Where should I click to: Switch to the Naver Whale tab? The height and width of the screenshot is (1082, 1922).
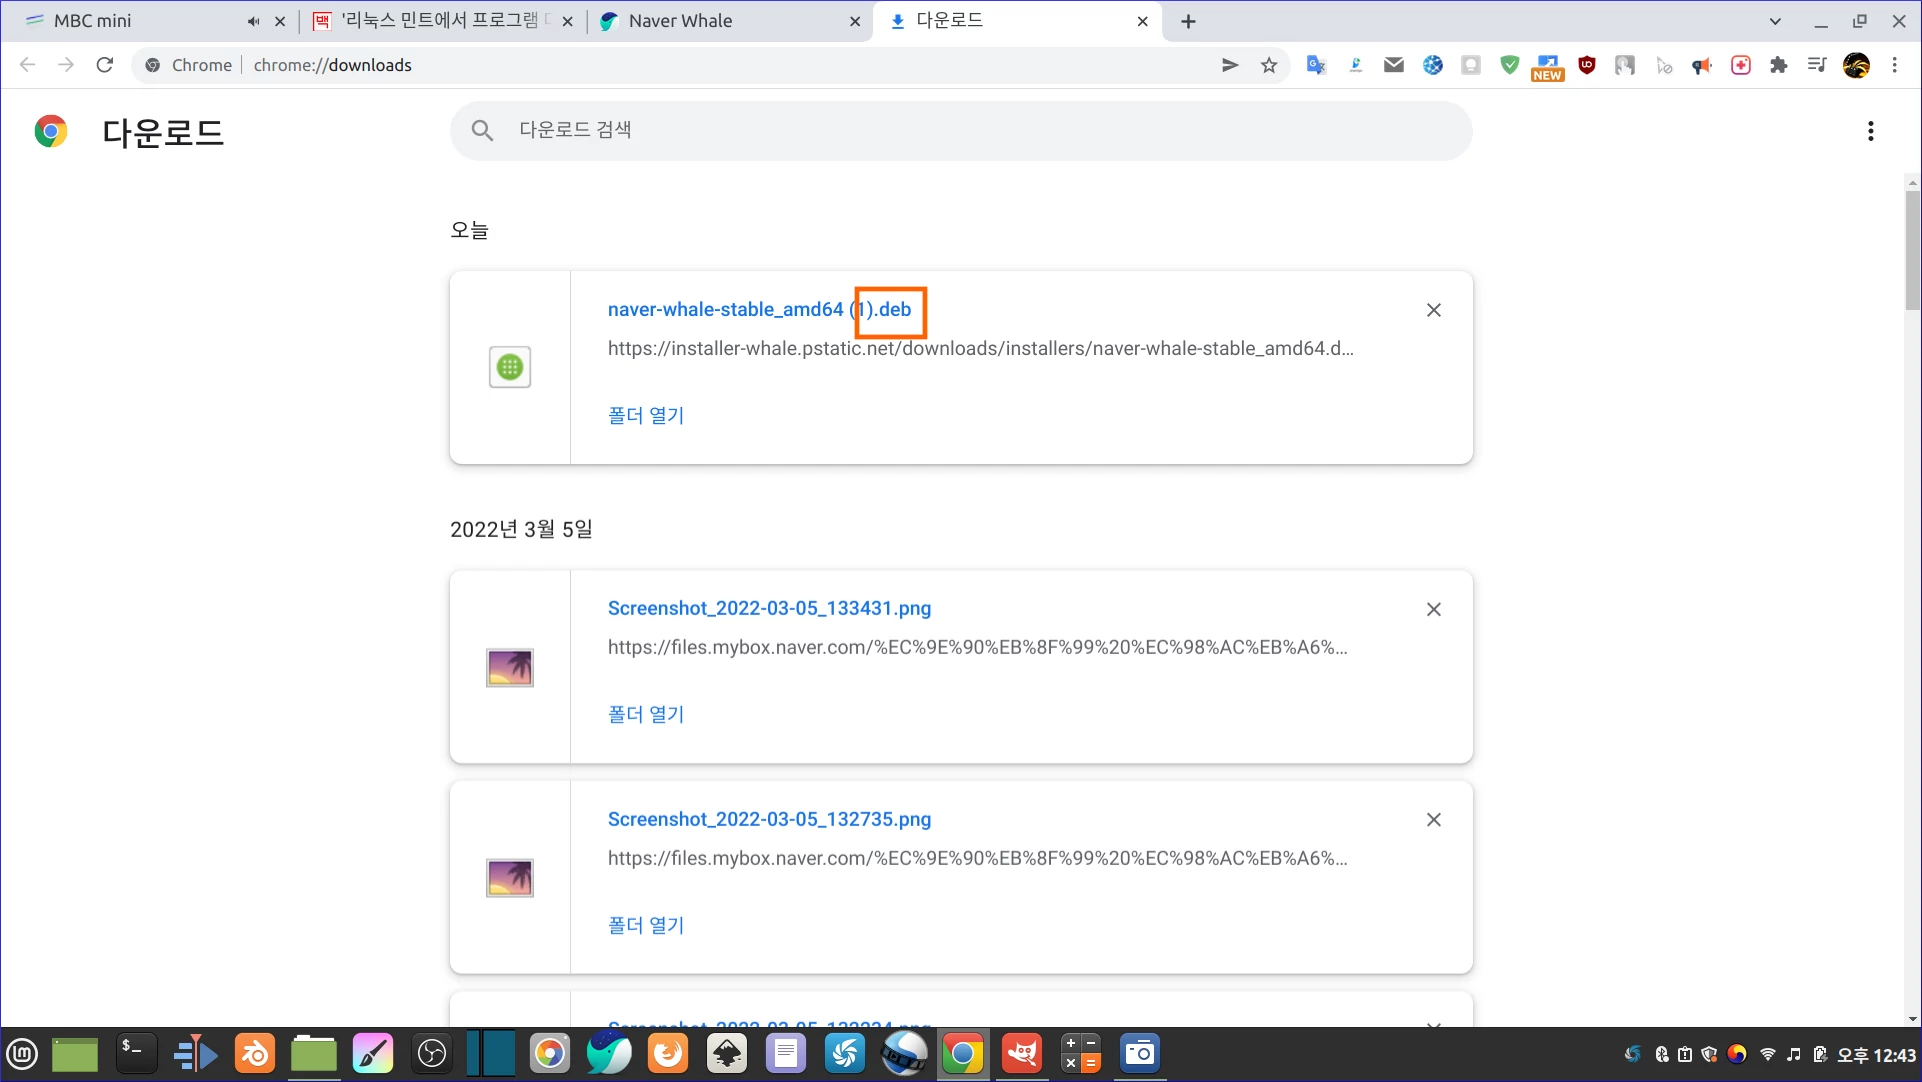coord(700,21)
